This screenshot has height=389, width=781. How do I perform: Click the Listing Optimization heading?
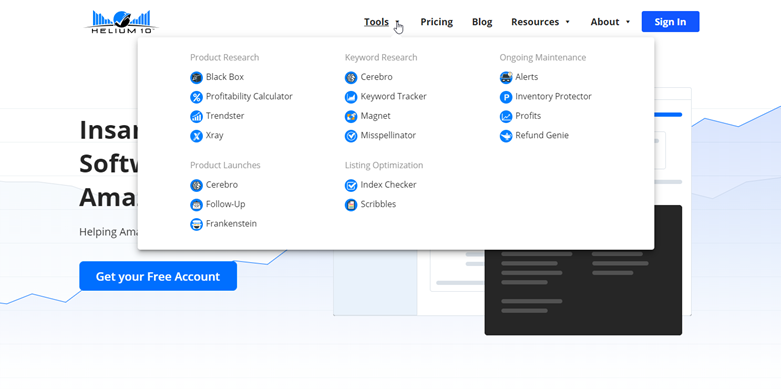[x=384, y=165]
